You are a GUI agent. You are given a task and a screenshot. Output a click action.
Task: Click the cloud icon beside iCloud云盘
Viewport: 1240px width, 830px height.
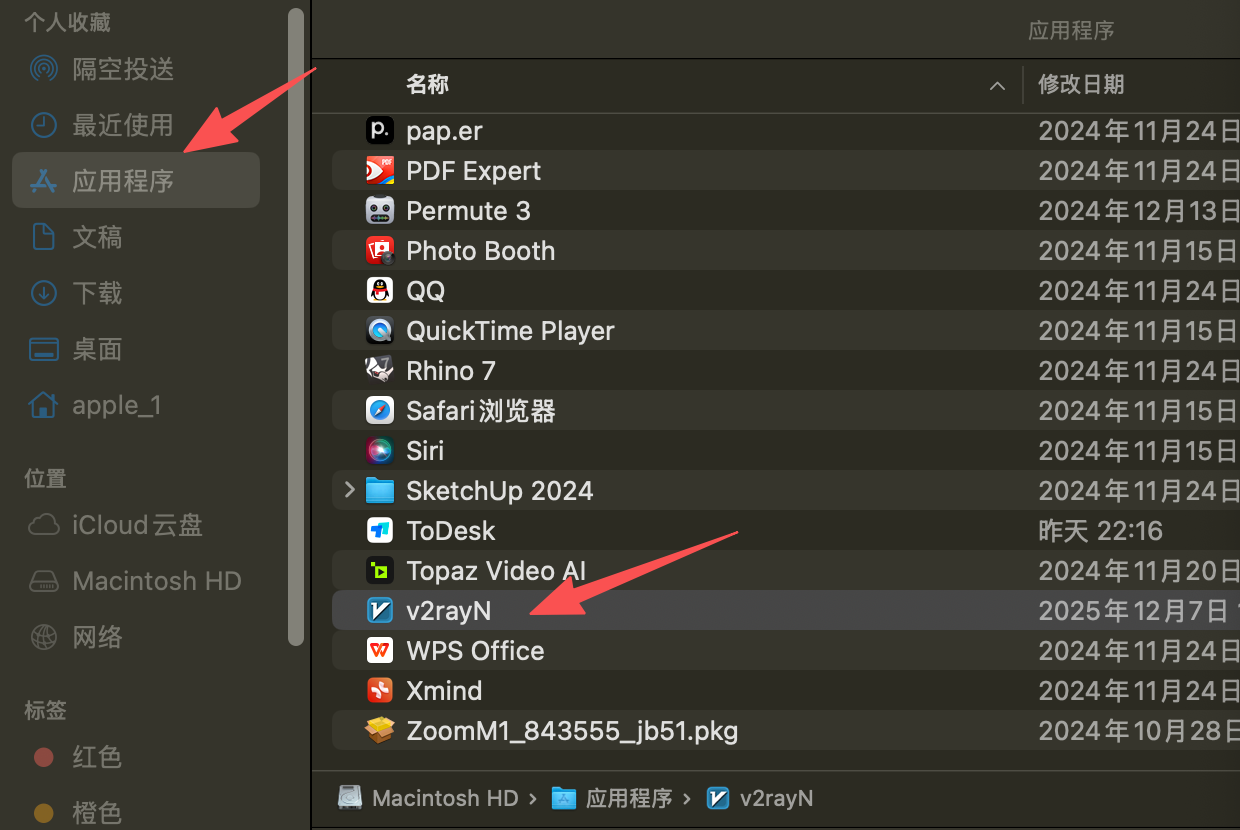tap(44, 525)
